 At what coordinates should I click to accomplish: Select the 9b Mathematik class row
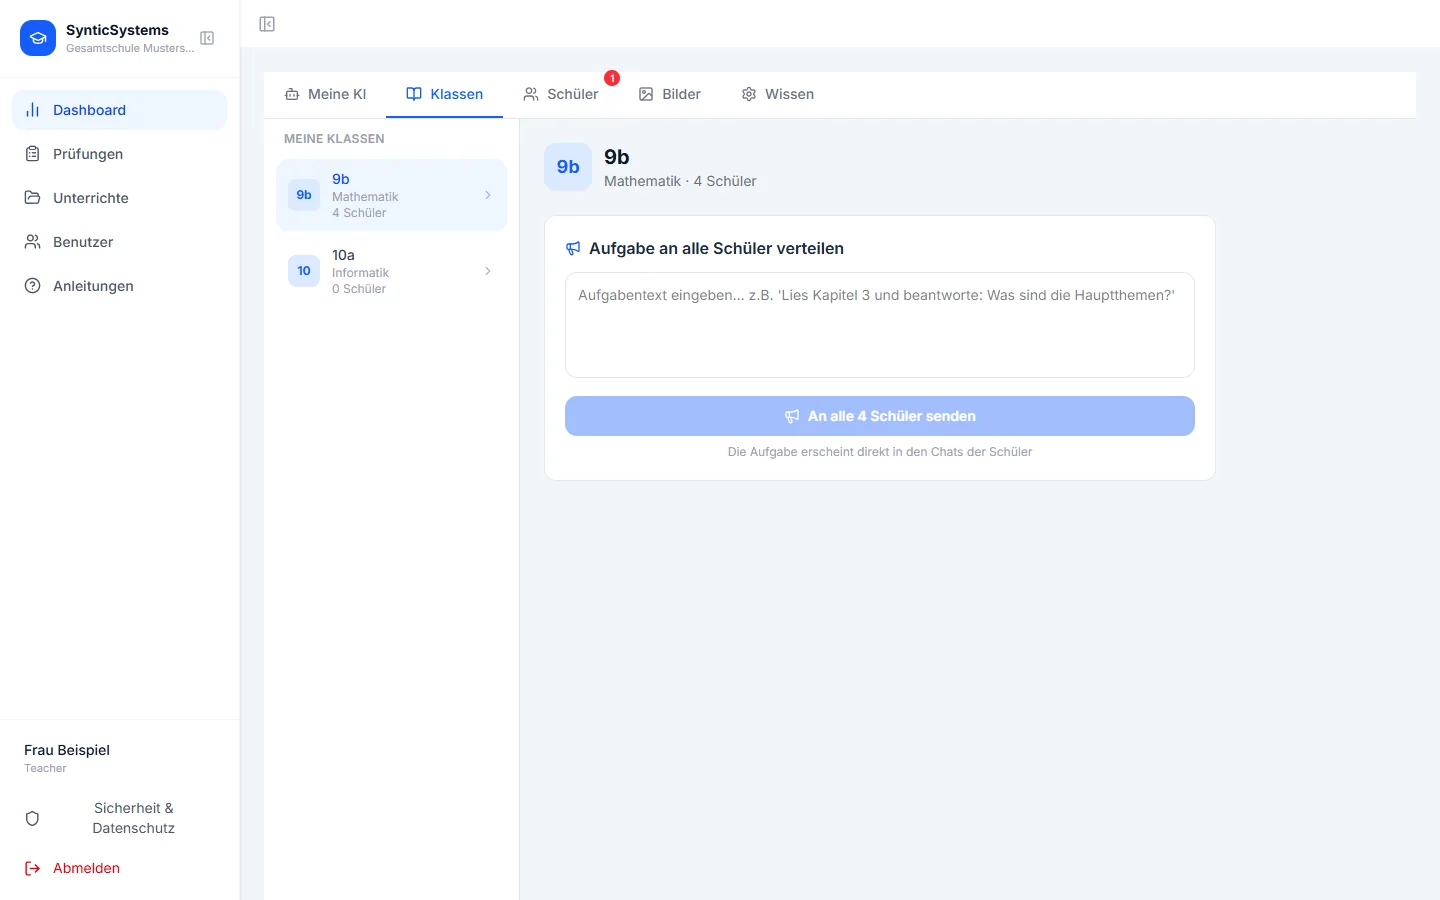point(392,195)
